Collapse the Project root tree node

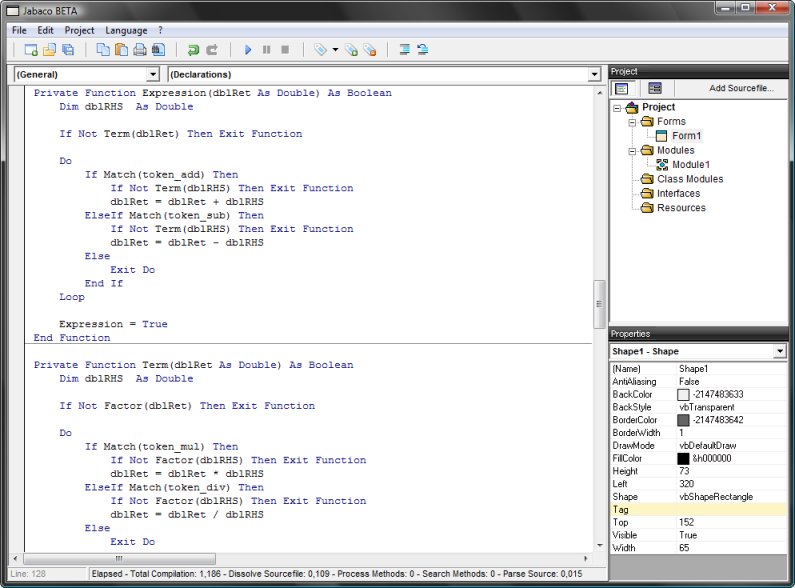617,108
